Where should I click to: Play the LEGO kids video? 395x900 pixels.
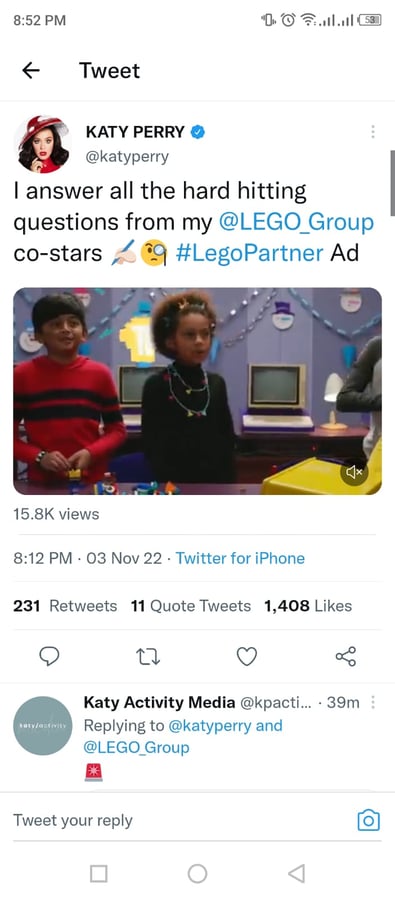point(198,391)
